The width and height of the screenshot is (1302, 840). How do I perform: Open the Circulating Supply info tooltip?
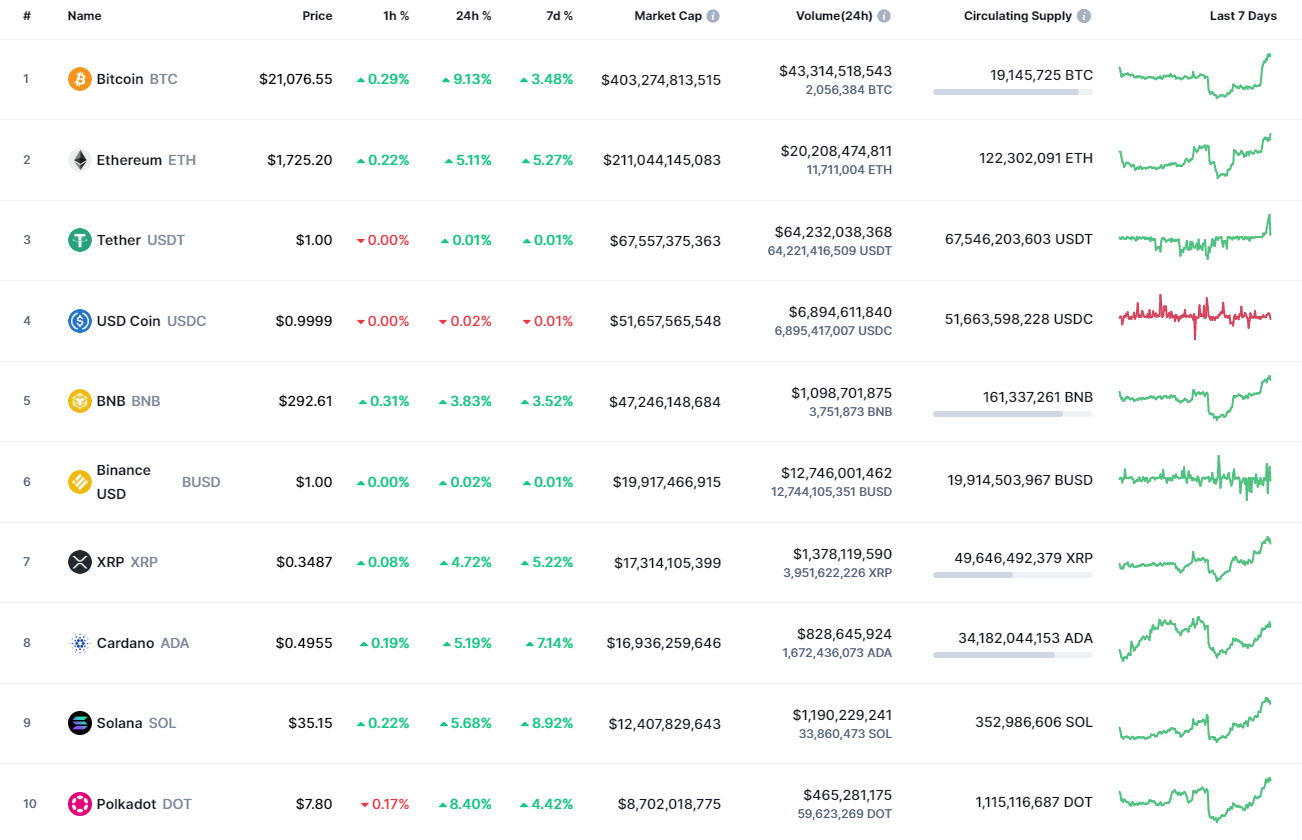[1084, 15]
